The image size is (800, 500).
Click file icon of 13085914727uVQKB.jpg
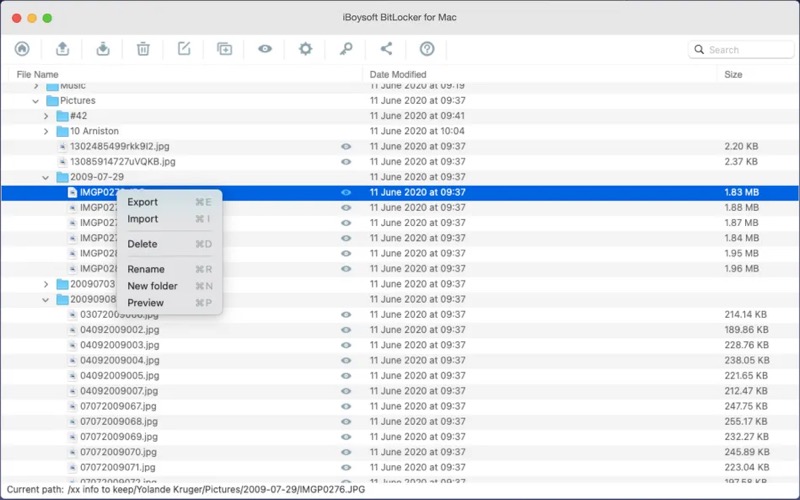point(62,162)
